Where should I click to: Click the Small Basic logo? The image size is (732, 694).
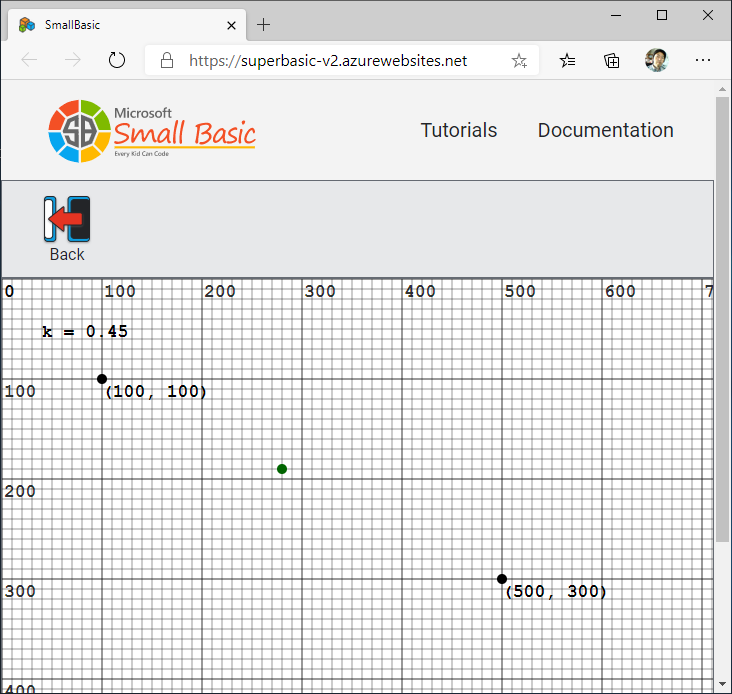click(x=152, y=131)
